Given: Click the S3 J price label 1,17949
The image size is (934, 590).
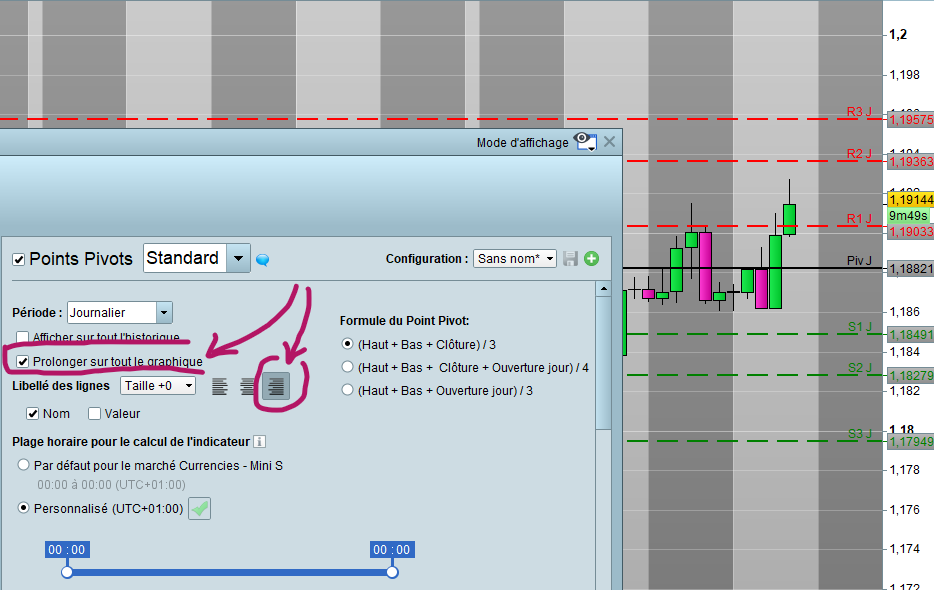Looking at the screenshot, I should (x=911, y=442).
